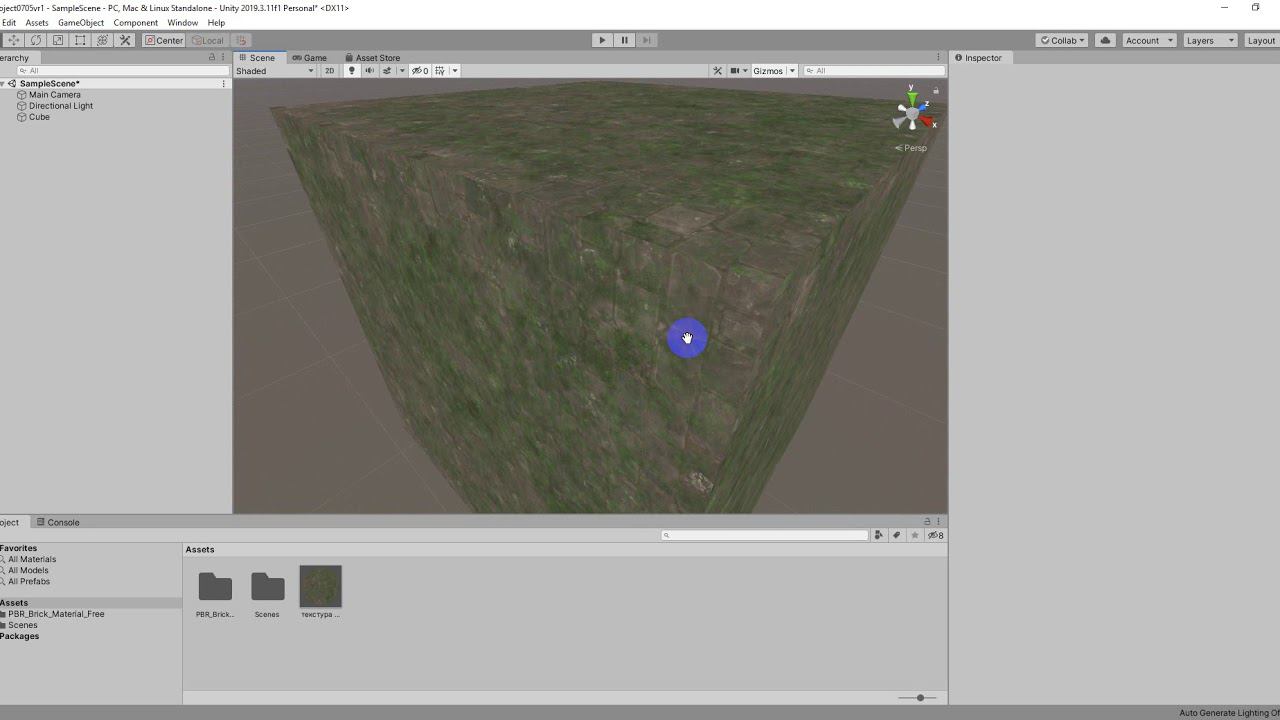Open the Gizmos dropdown arrow
Screen dimensions: 1280x720
click(x=792, y=71)
